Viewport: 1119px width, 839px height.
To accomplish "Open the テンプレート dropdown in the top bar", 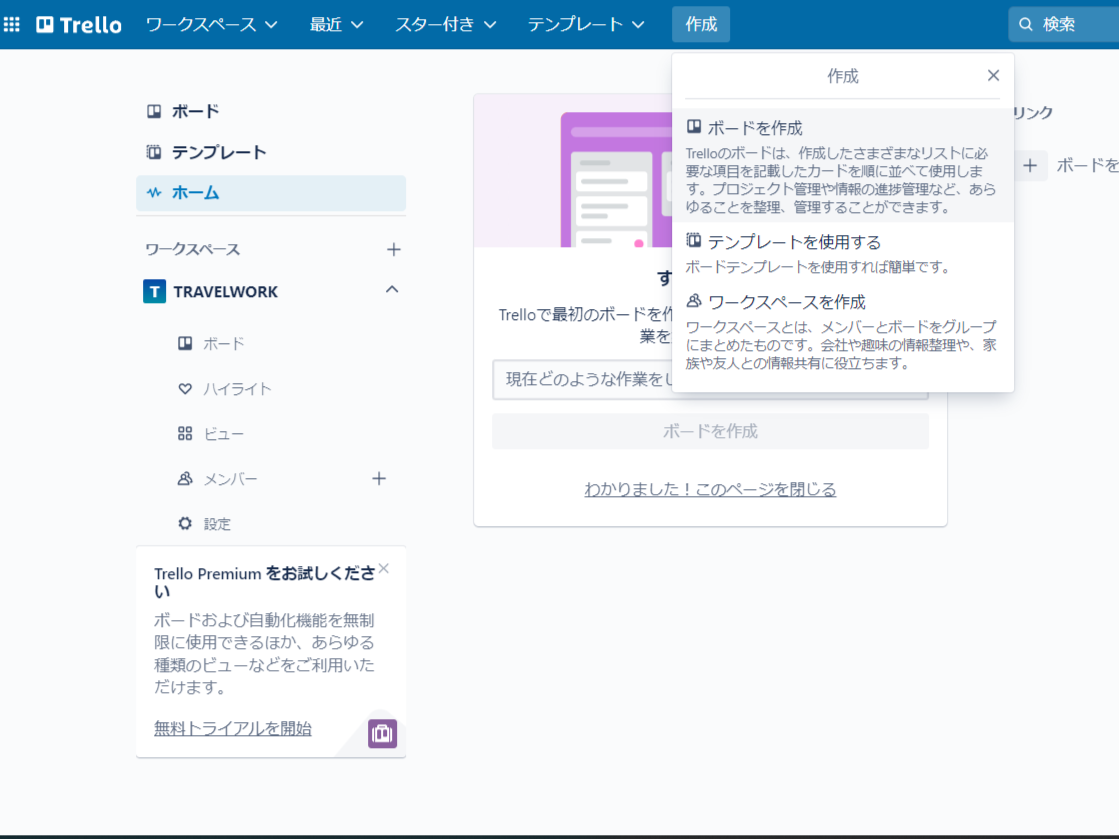I will pyautogui.click(x=586, y=24).
